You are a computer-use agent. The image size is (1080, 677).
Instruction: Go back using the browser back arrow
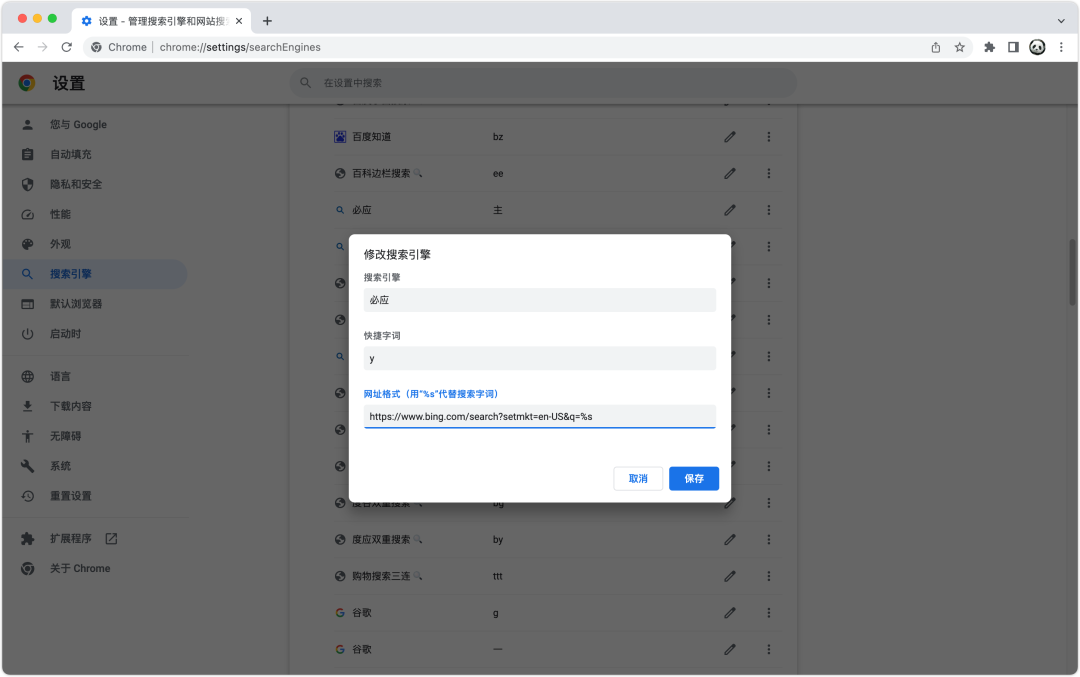[19, 47]
